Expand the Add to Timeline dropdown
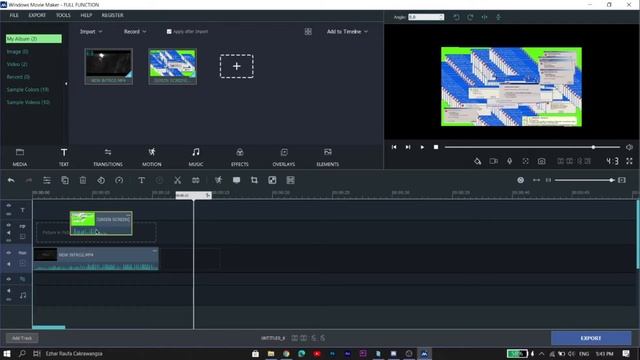 (x=347, y=31)
